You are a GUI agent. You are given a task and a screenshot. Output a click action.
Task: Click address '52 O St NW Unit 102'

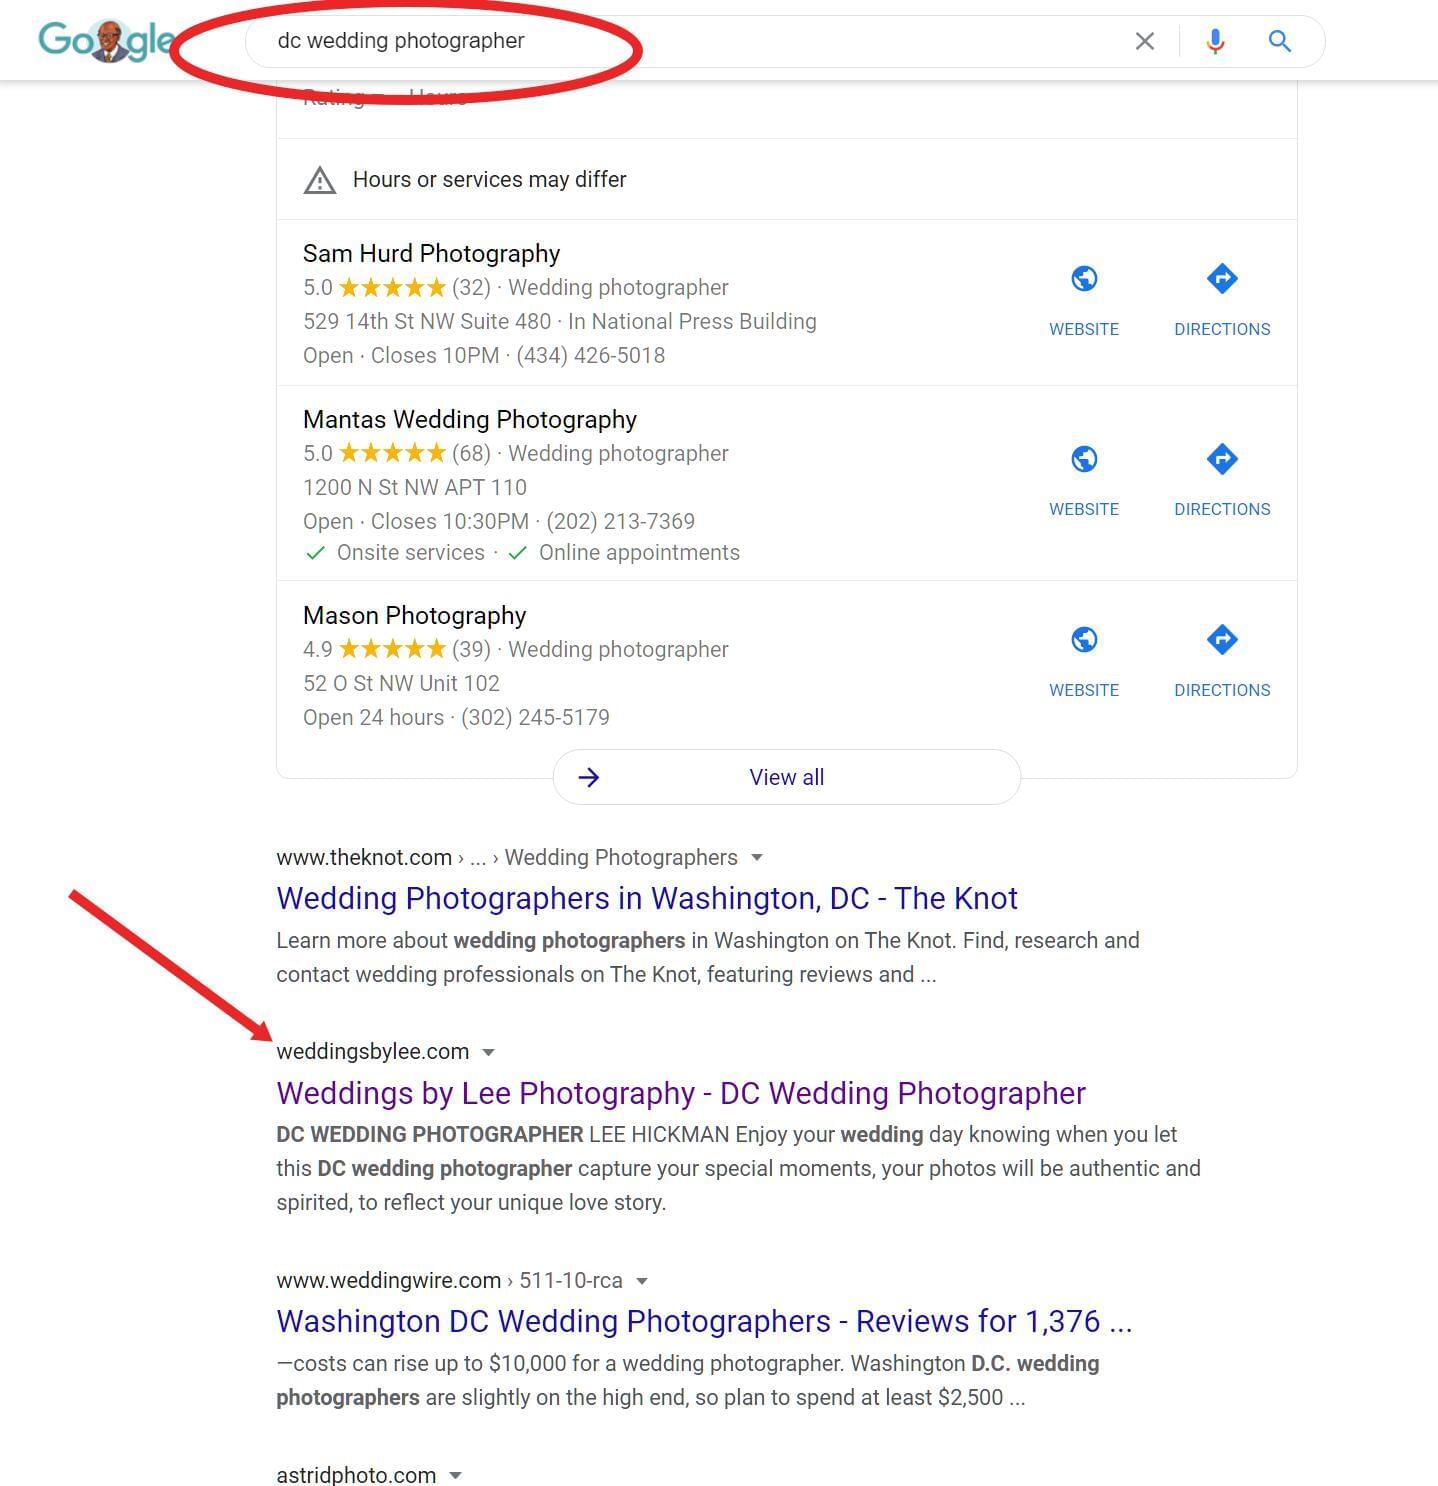(x=401, y=684)
